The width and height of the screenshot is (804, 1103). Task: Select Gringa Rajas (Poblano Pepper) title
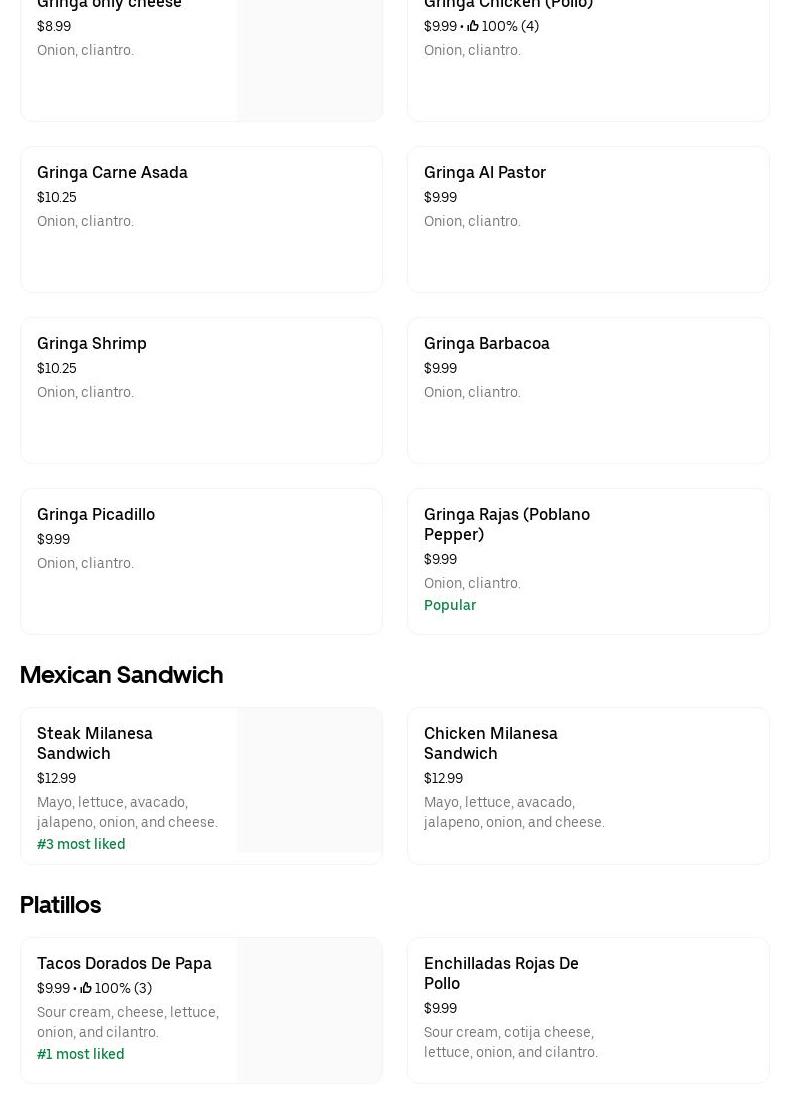506,524
